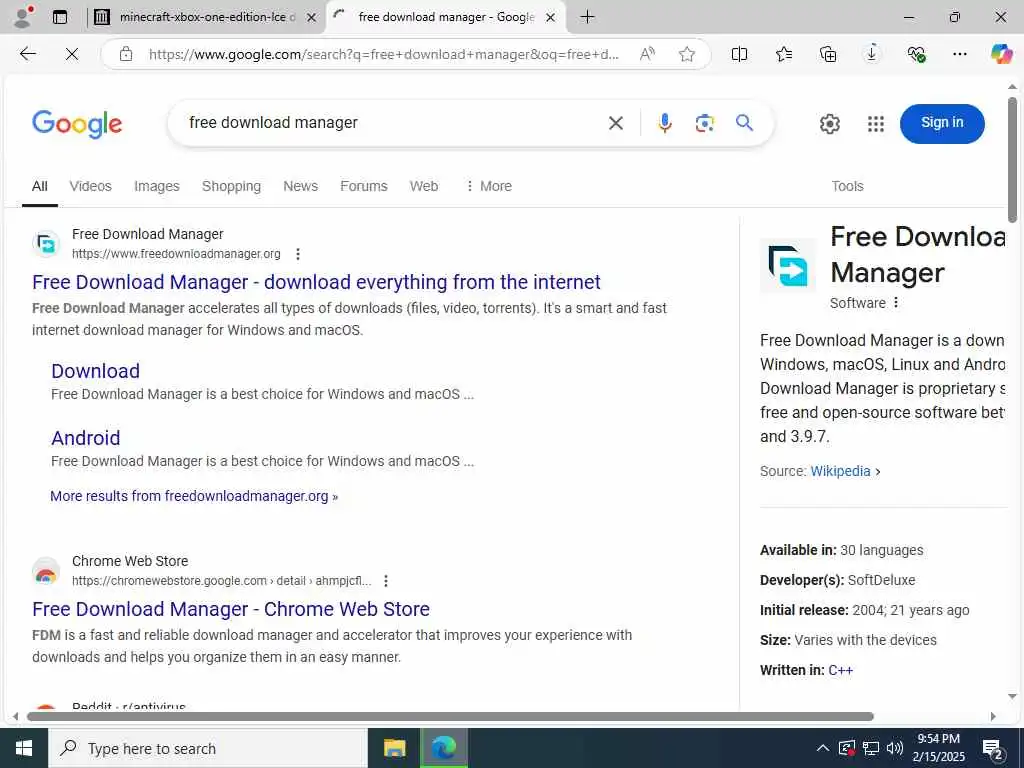
Task: Open Browser essentials heart icon
Action: [x=916, y=54]
